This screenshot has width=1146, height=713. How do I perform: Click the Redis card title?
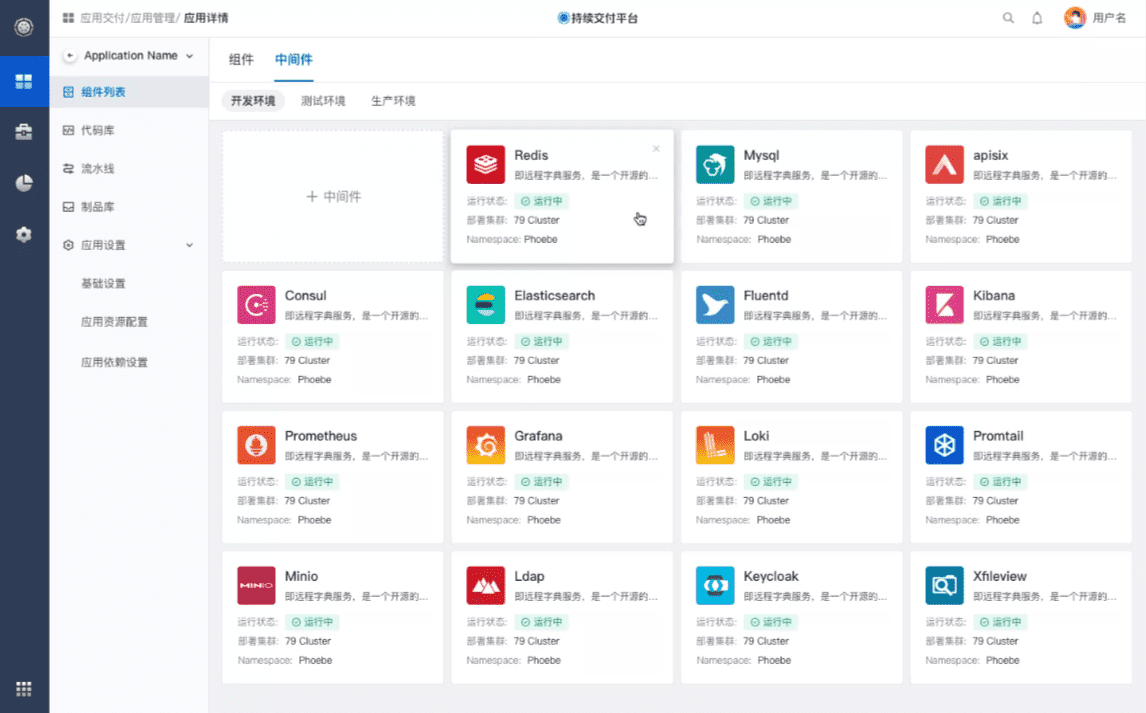531,155
